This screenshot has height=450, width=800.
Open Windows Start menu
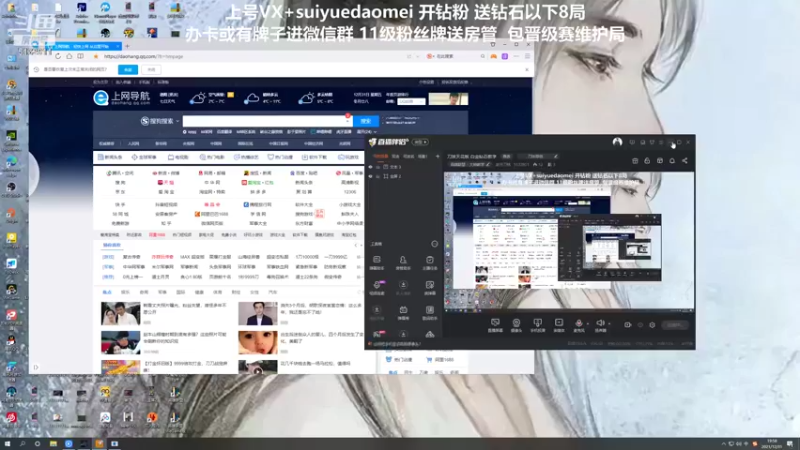7,444
